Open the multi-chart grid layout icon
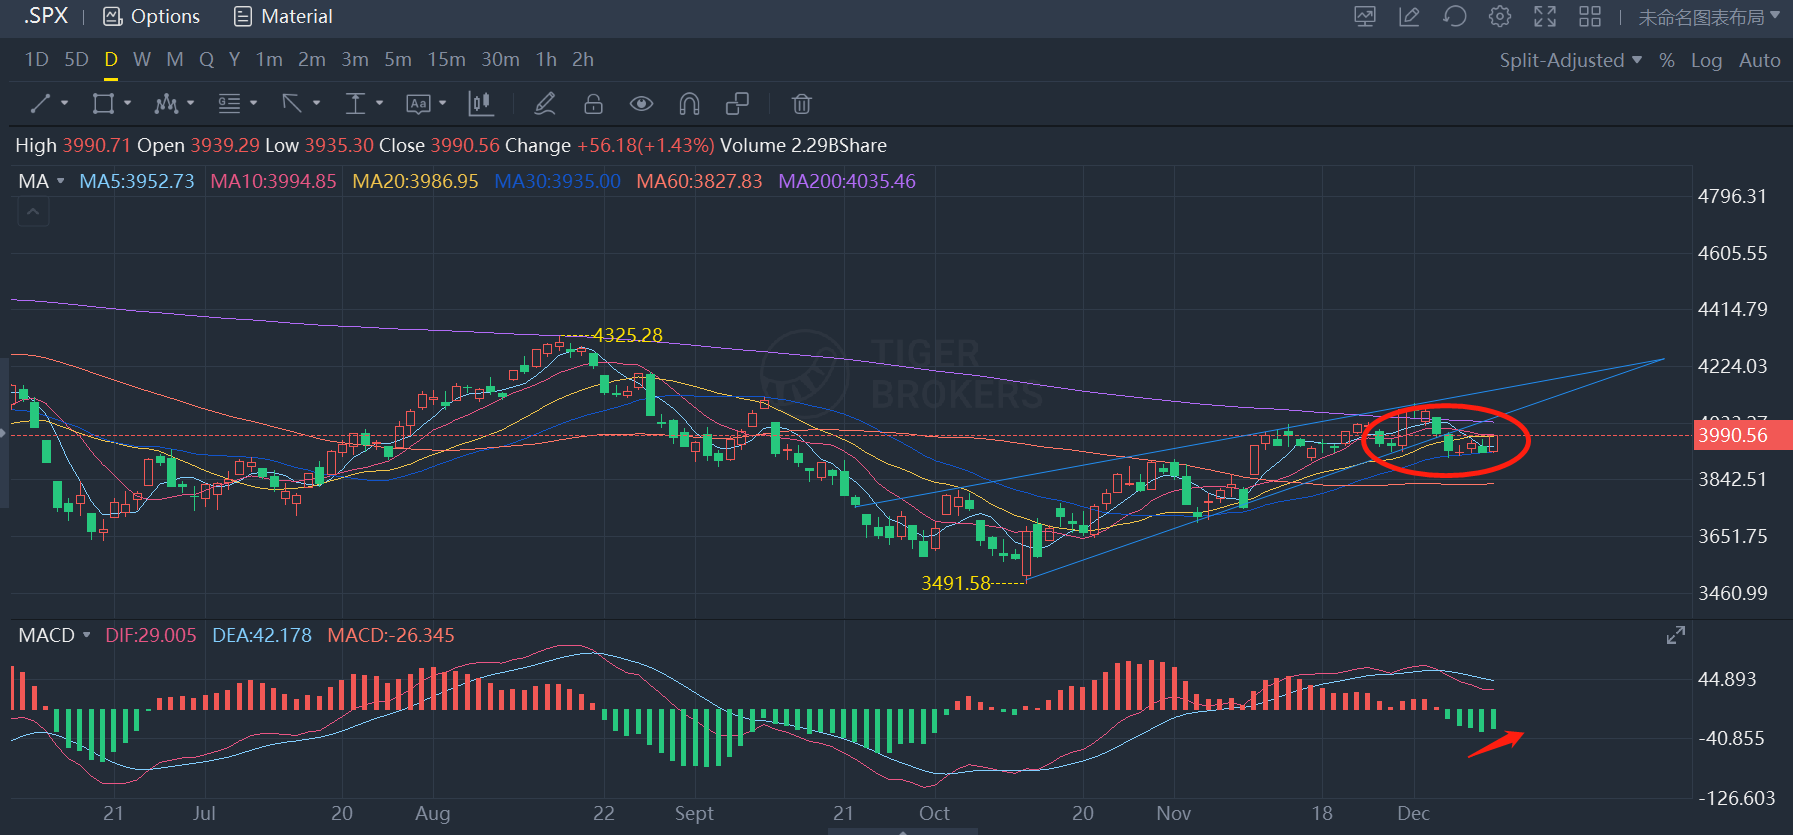 pyautogui.click(x=1590, y=17)
